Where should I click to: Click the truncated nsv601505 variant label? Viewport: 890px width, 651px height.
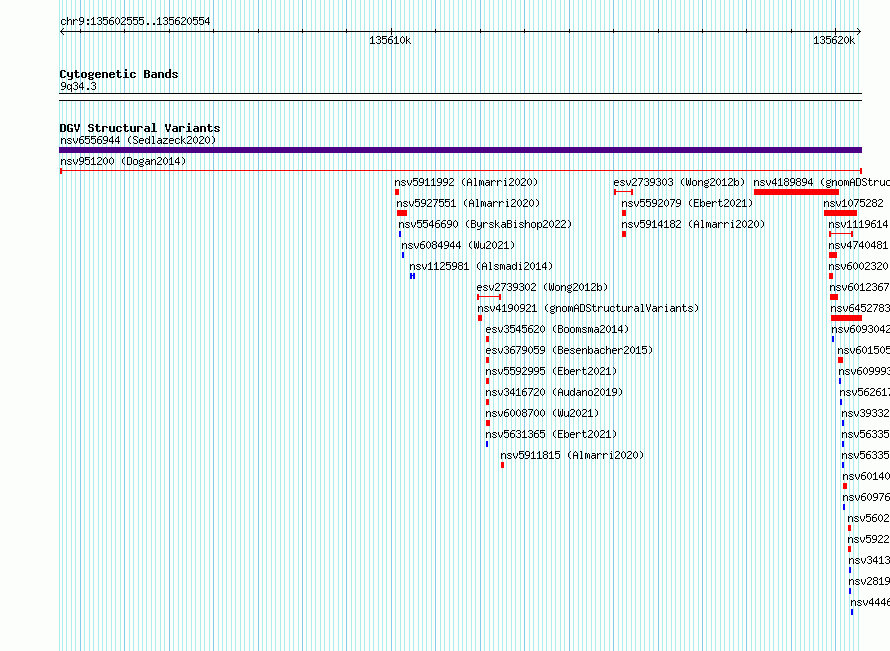click(863, 350)
